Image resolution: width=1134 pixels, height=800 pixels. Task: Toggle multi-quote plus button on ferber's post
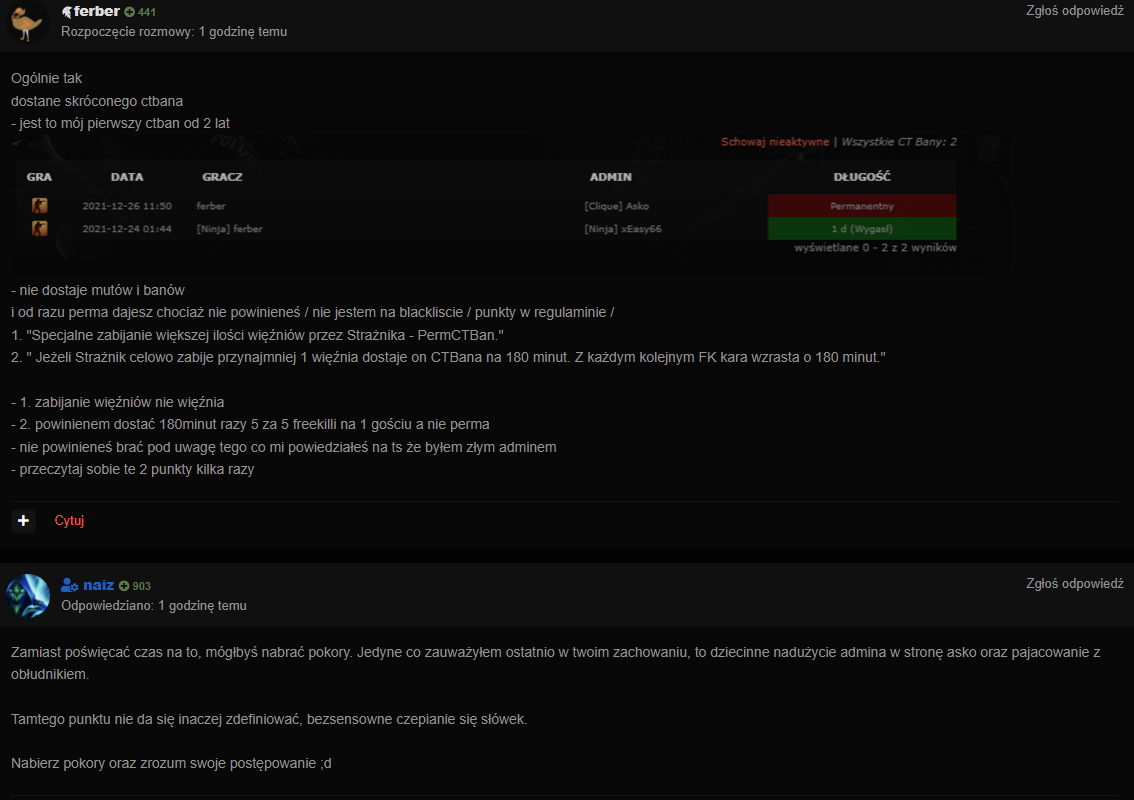[23, 520]
